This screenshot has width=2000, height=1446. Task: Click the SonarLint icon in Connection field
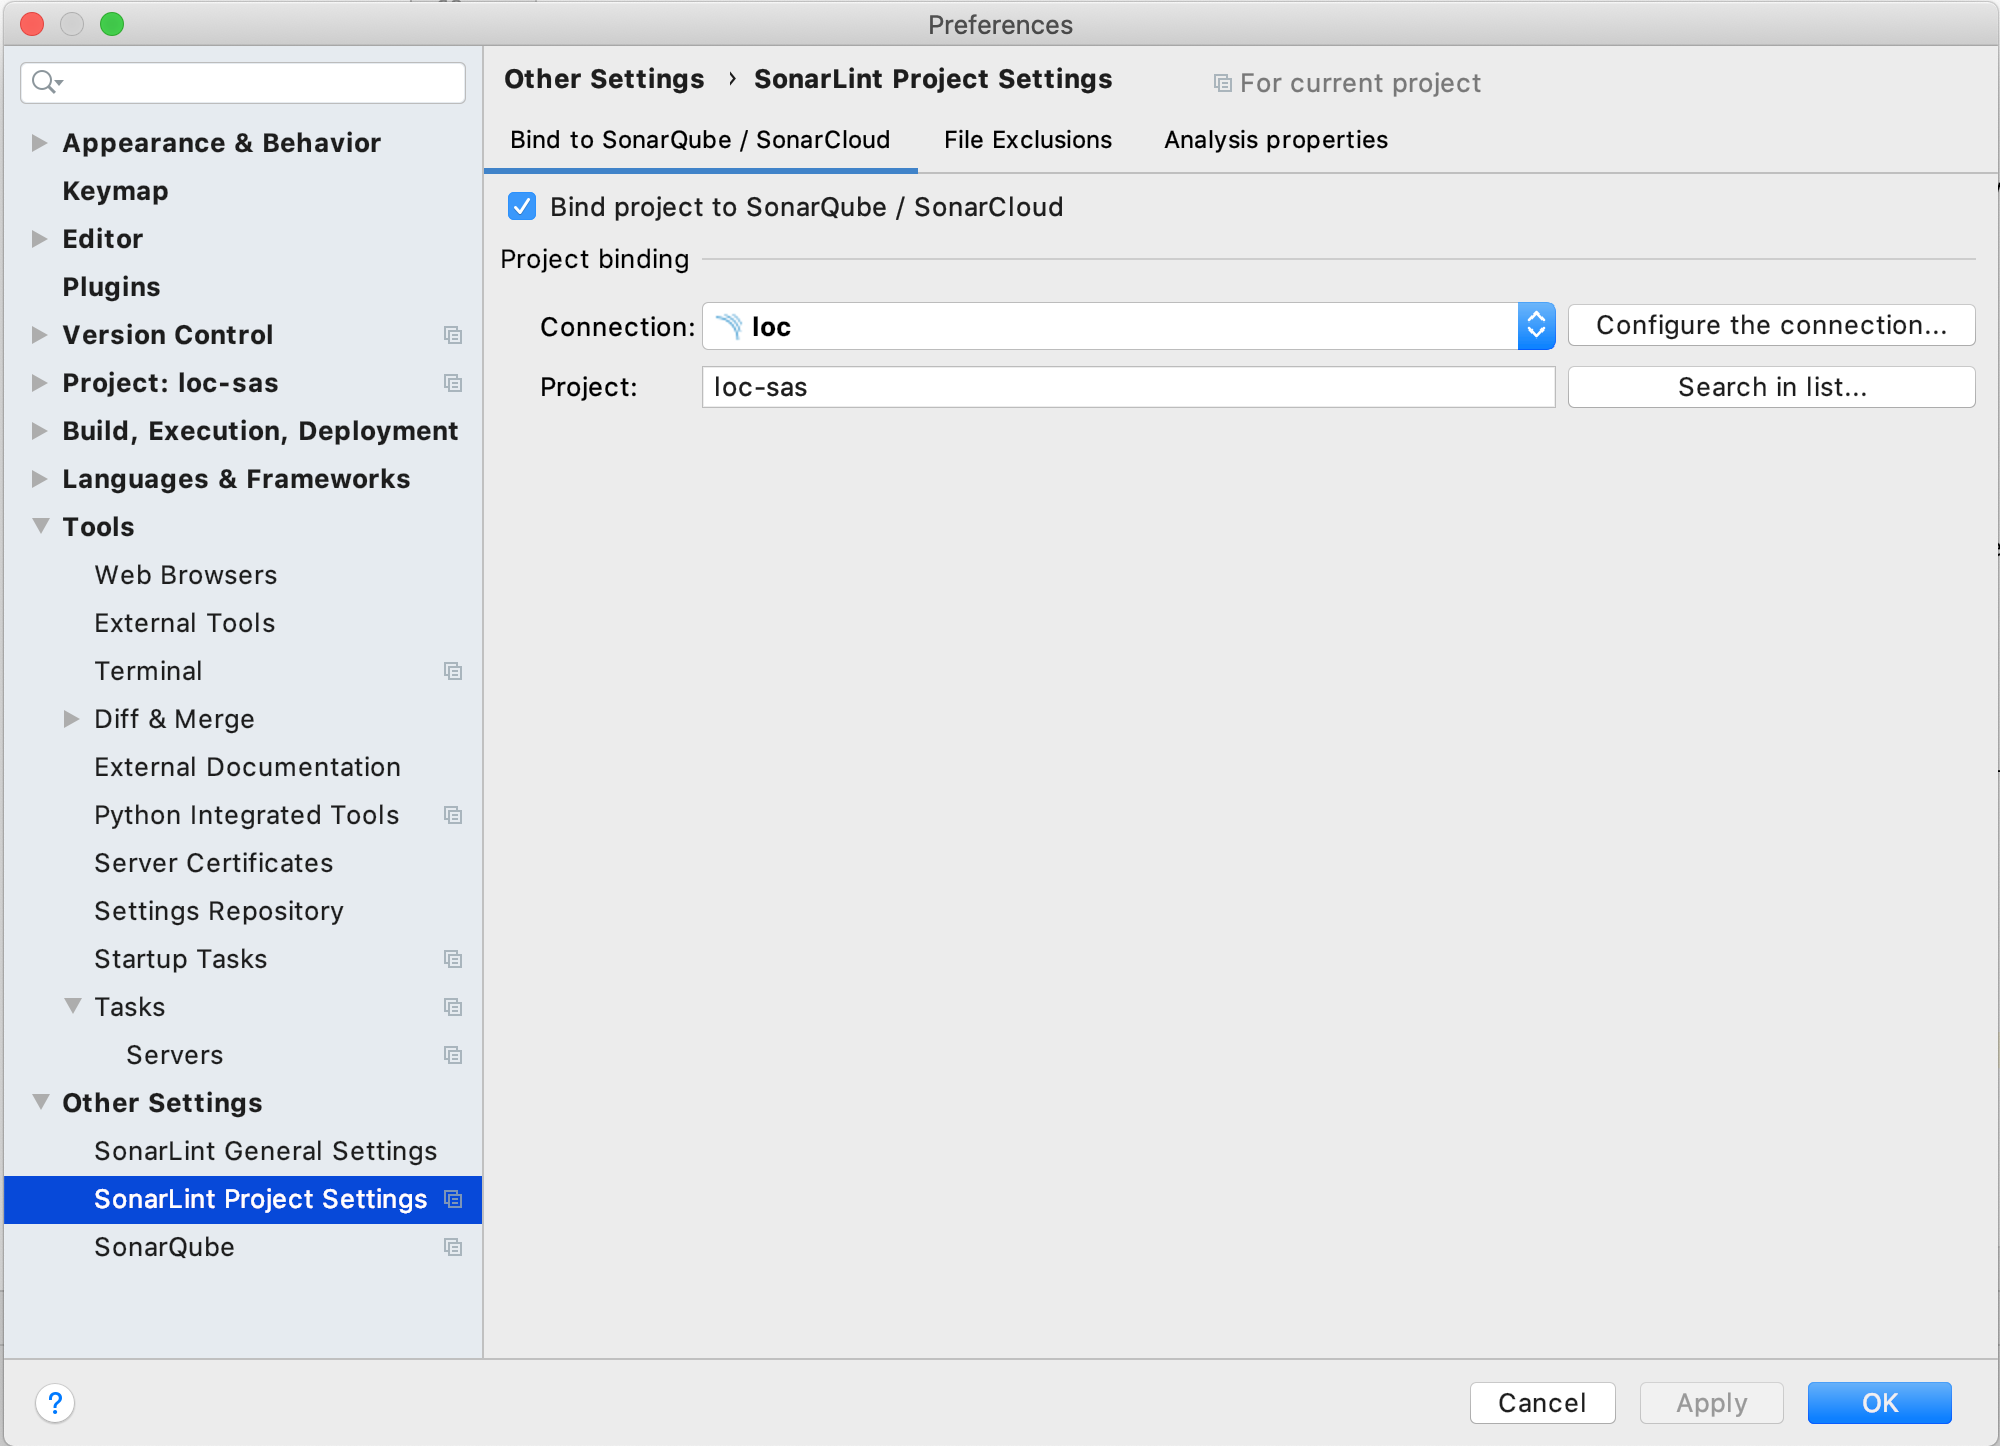tap(729, 326)
